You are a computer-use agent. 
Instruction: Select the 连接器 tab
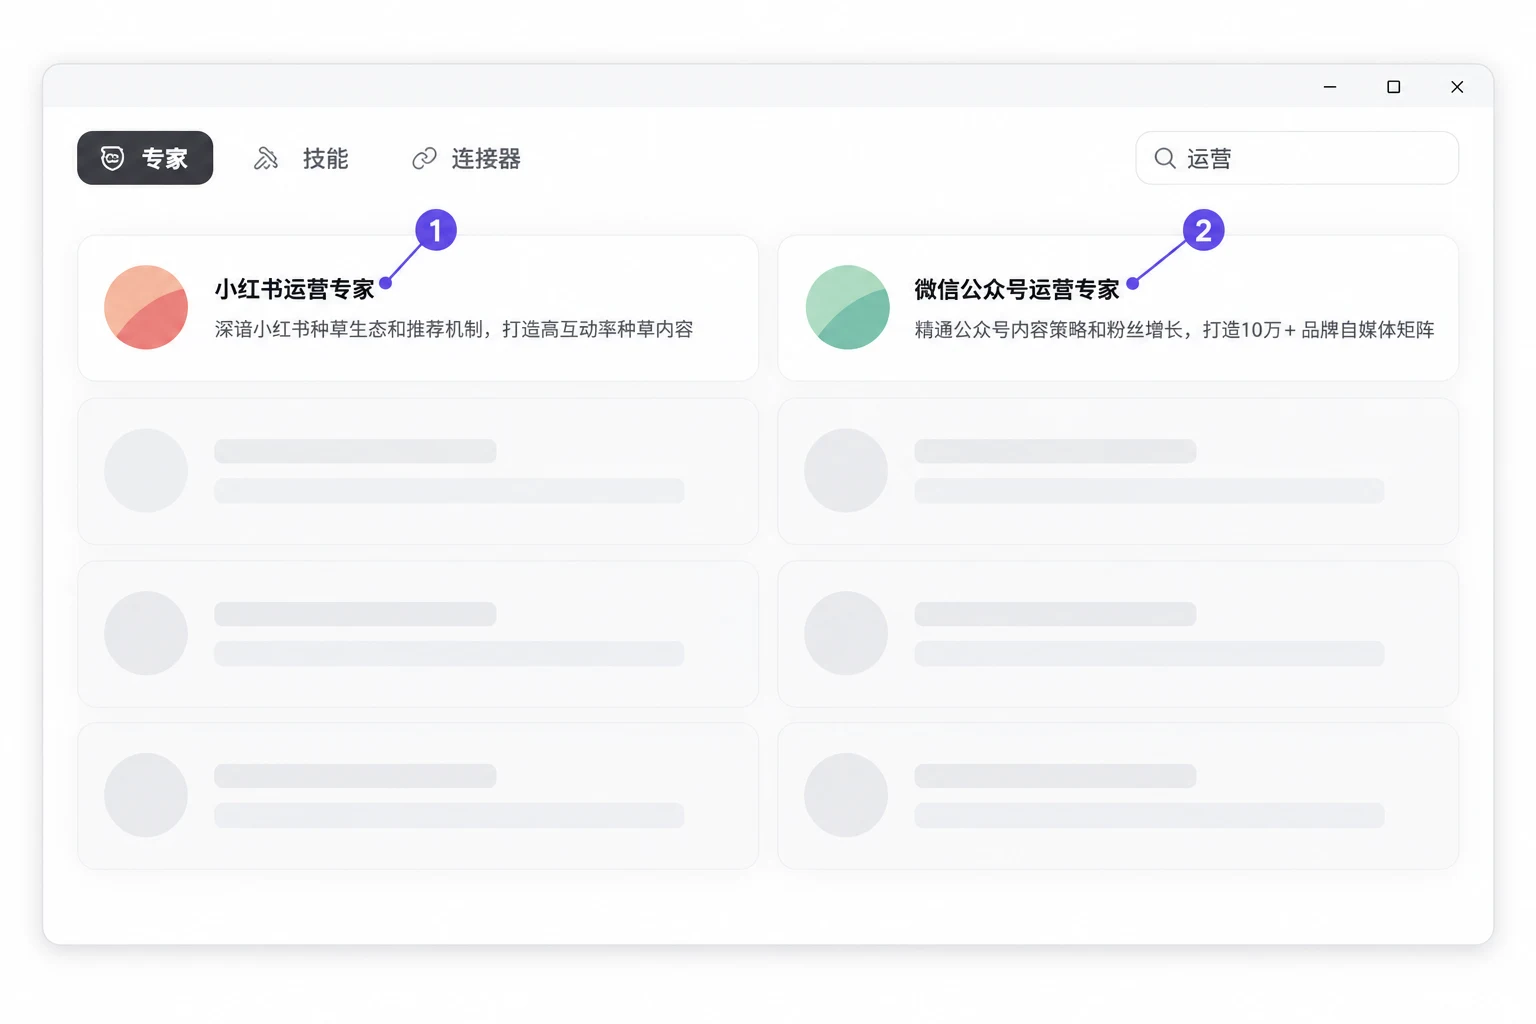[x=466, y=158]
